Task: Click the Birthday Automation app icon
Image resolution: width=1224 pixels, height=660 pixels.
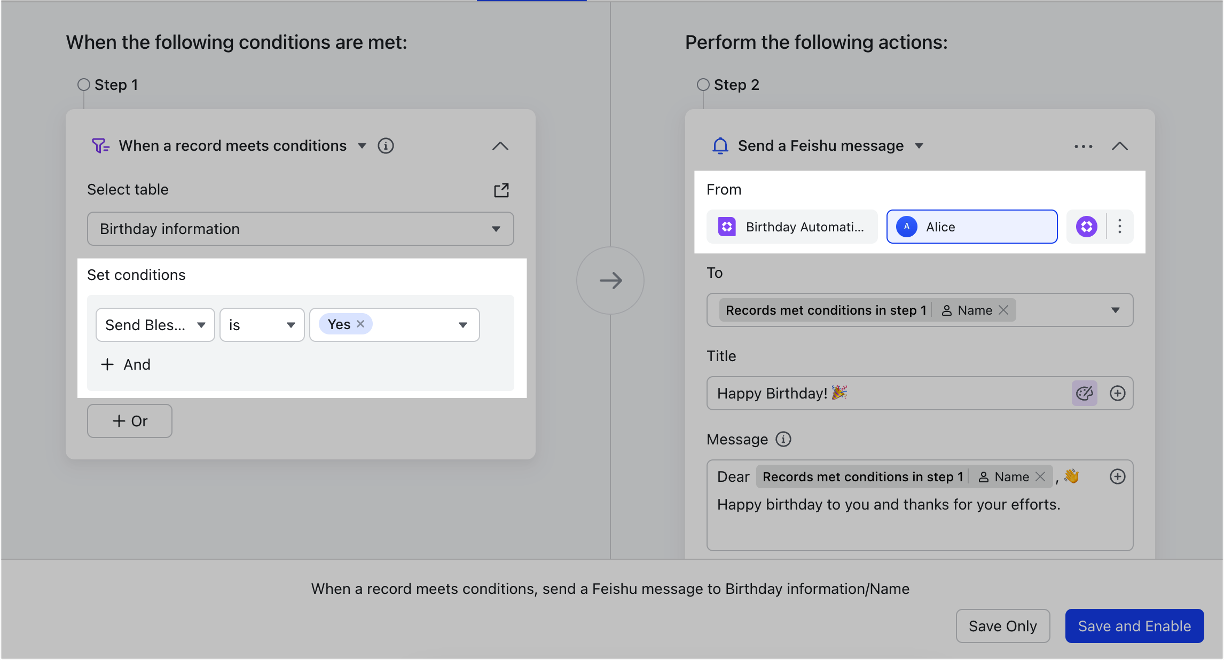Action: [x=727, y=227]
